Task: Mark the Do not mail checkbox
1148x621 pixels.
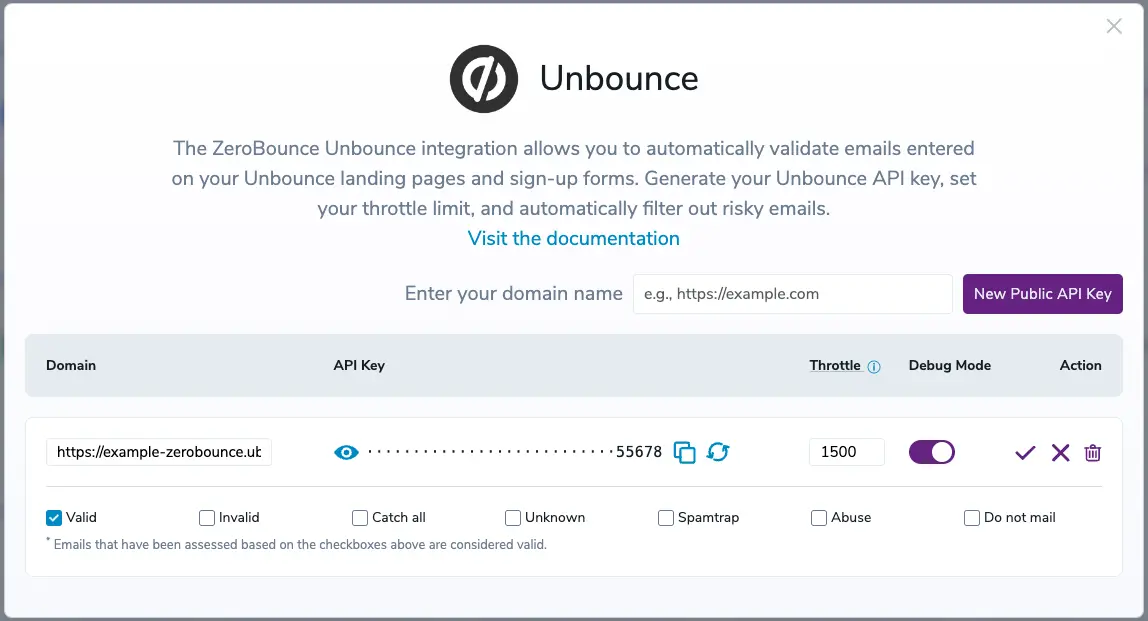Action: coord(972,518)
